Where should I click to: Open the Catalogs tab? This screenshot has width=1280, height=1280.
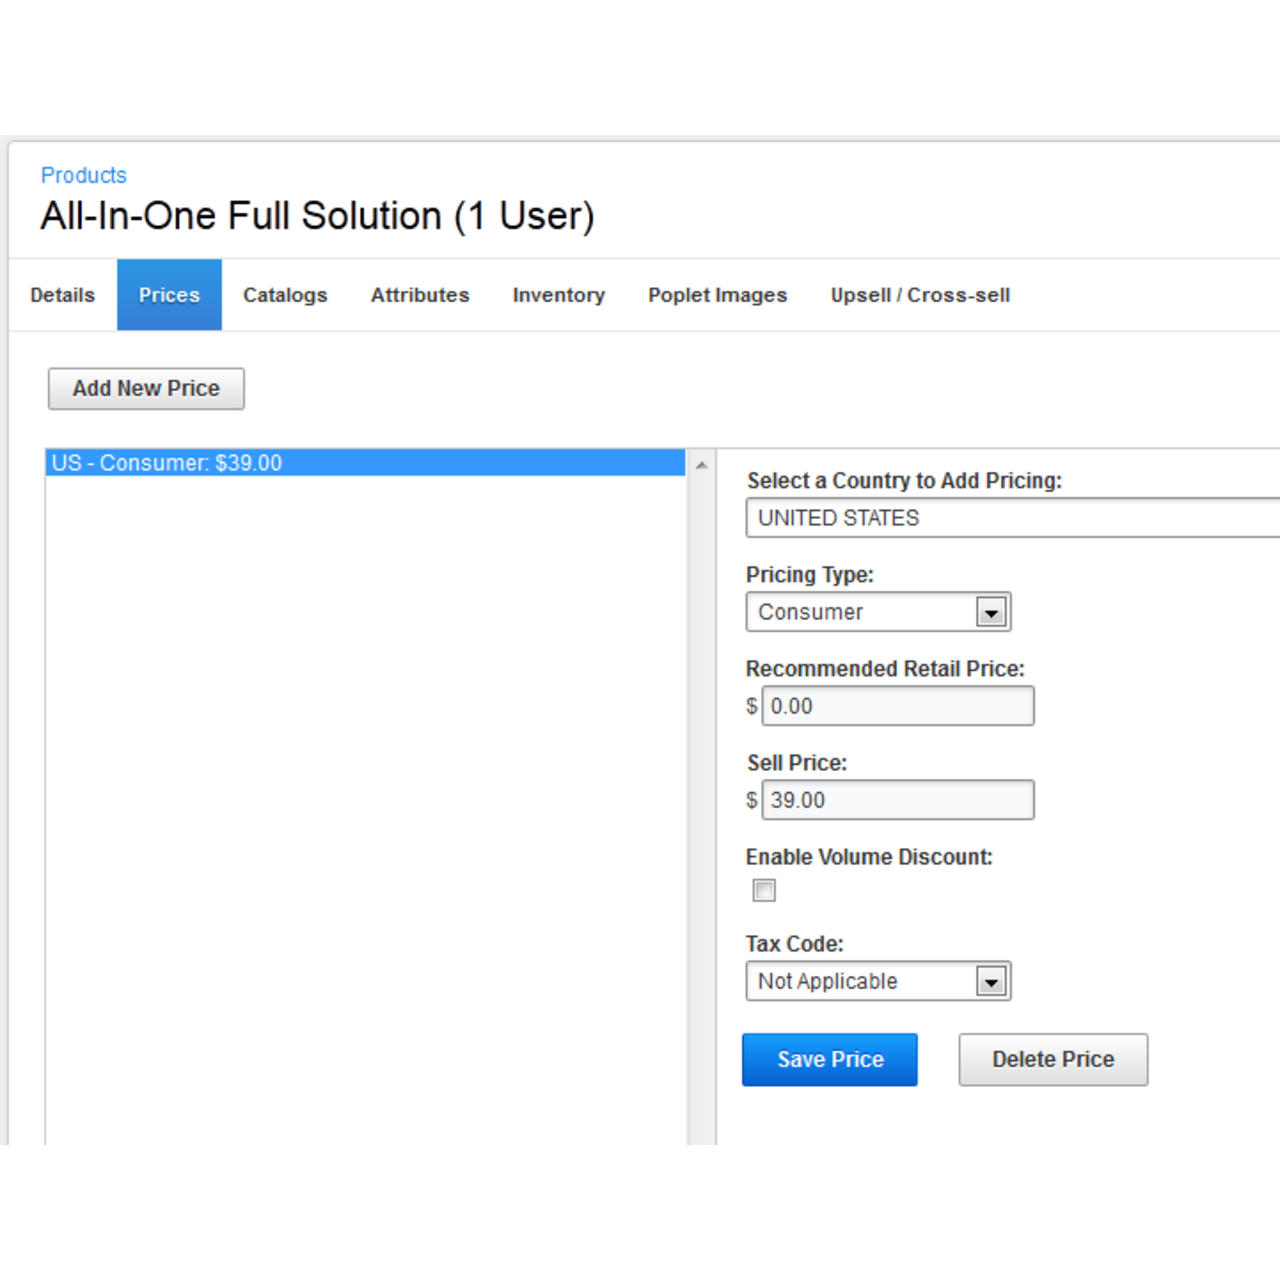click(x=285, y=295)
